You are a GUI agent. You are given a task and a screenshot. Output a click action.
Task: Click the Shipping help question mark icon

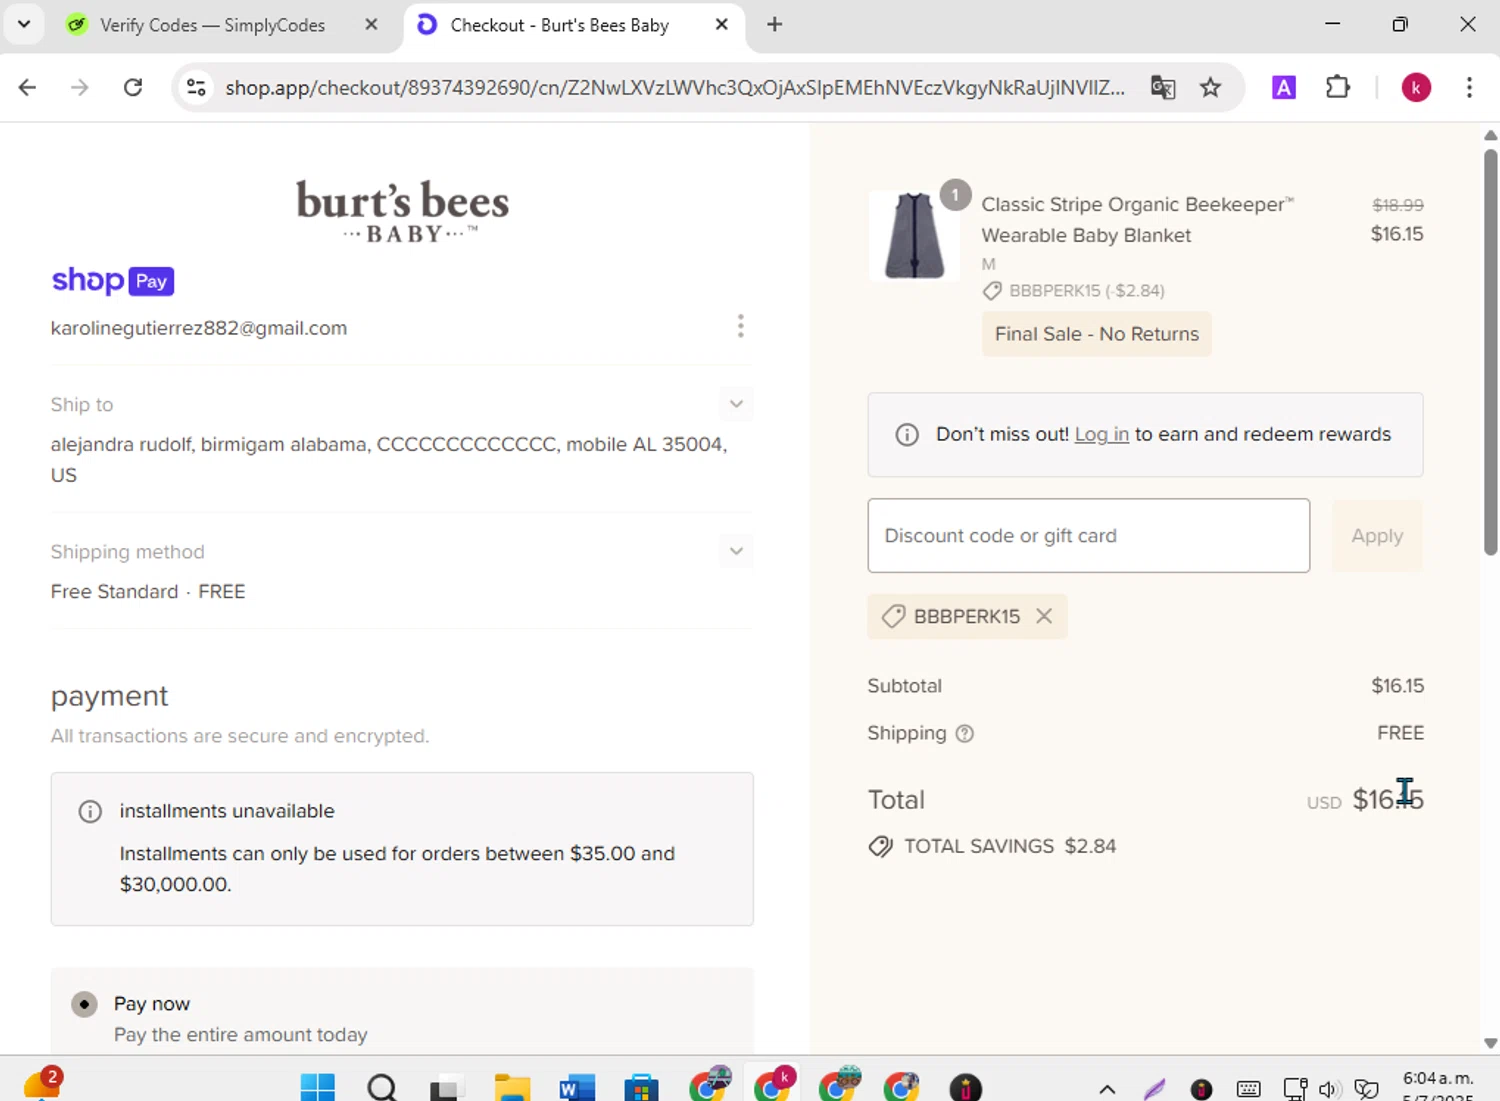964,734
